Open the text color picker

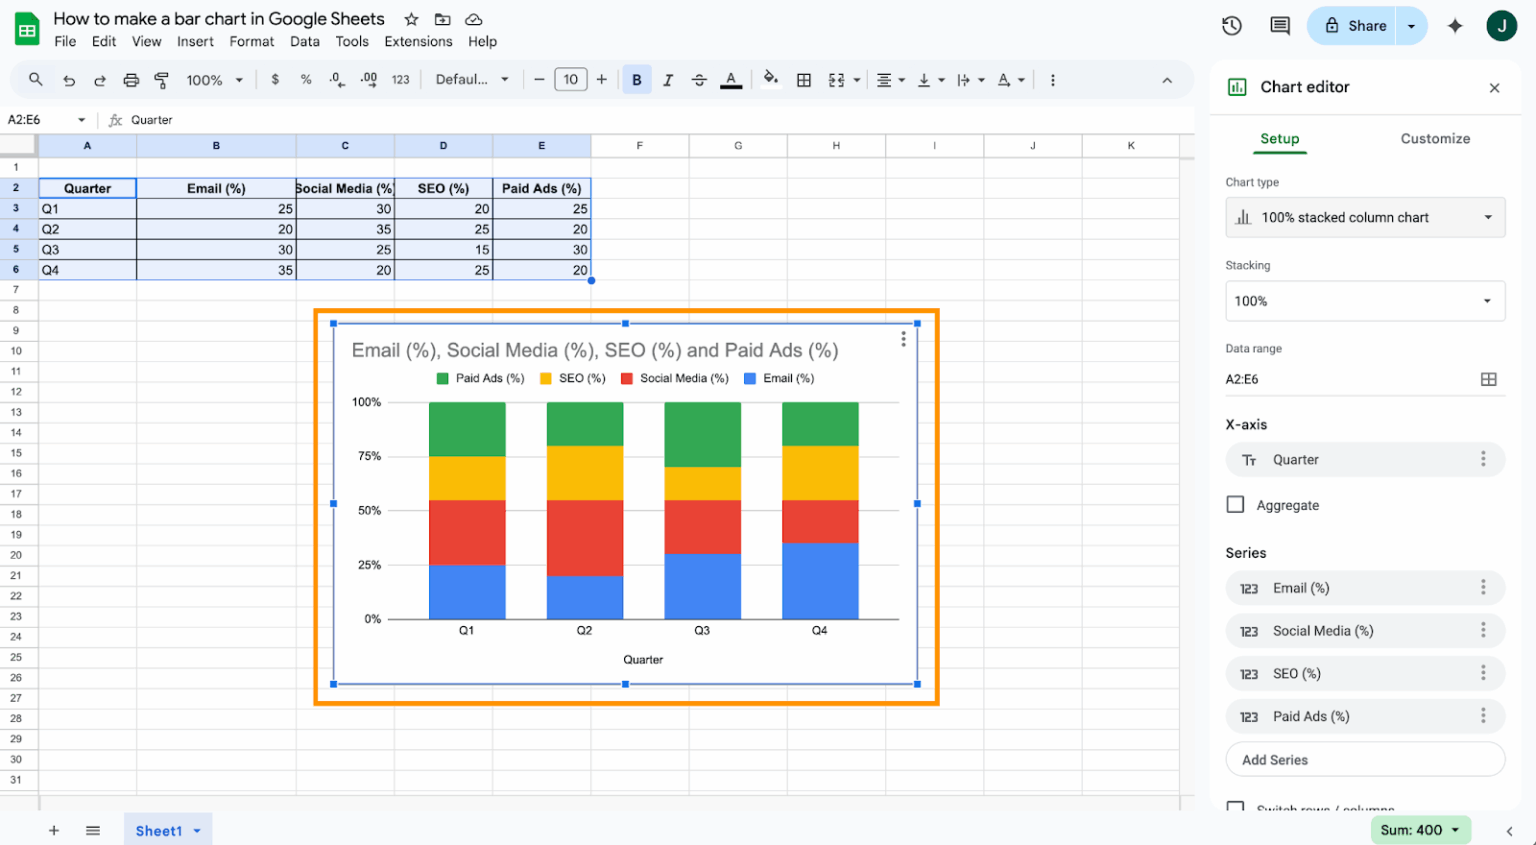[x=731, y=79]
